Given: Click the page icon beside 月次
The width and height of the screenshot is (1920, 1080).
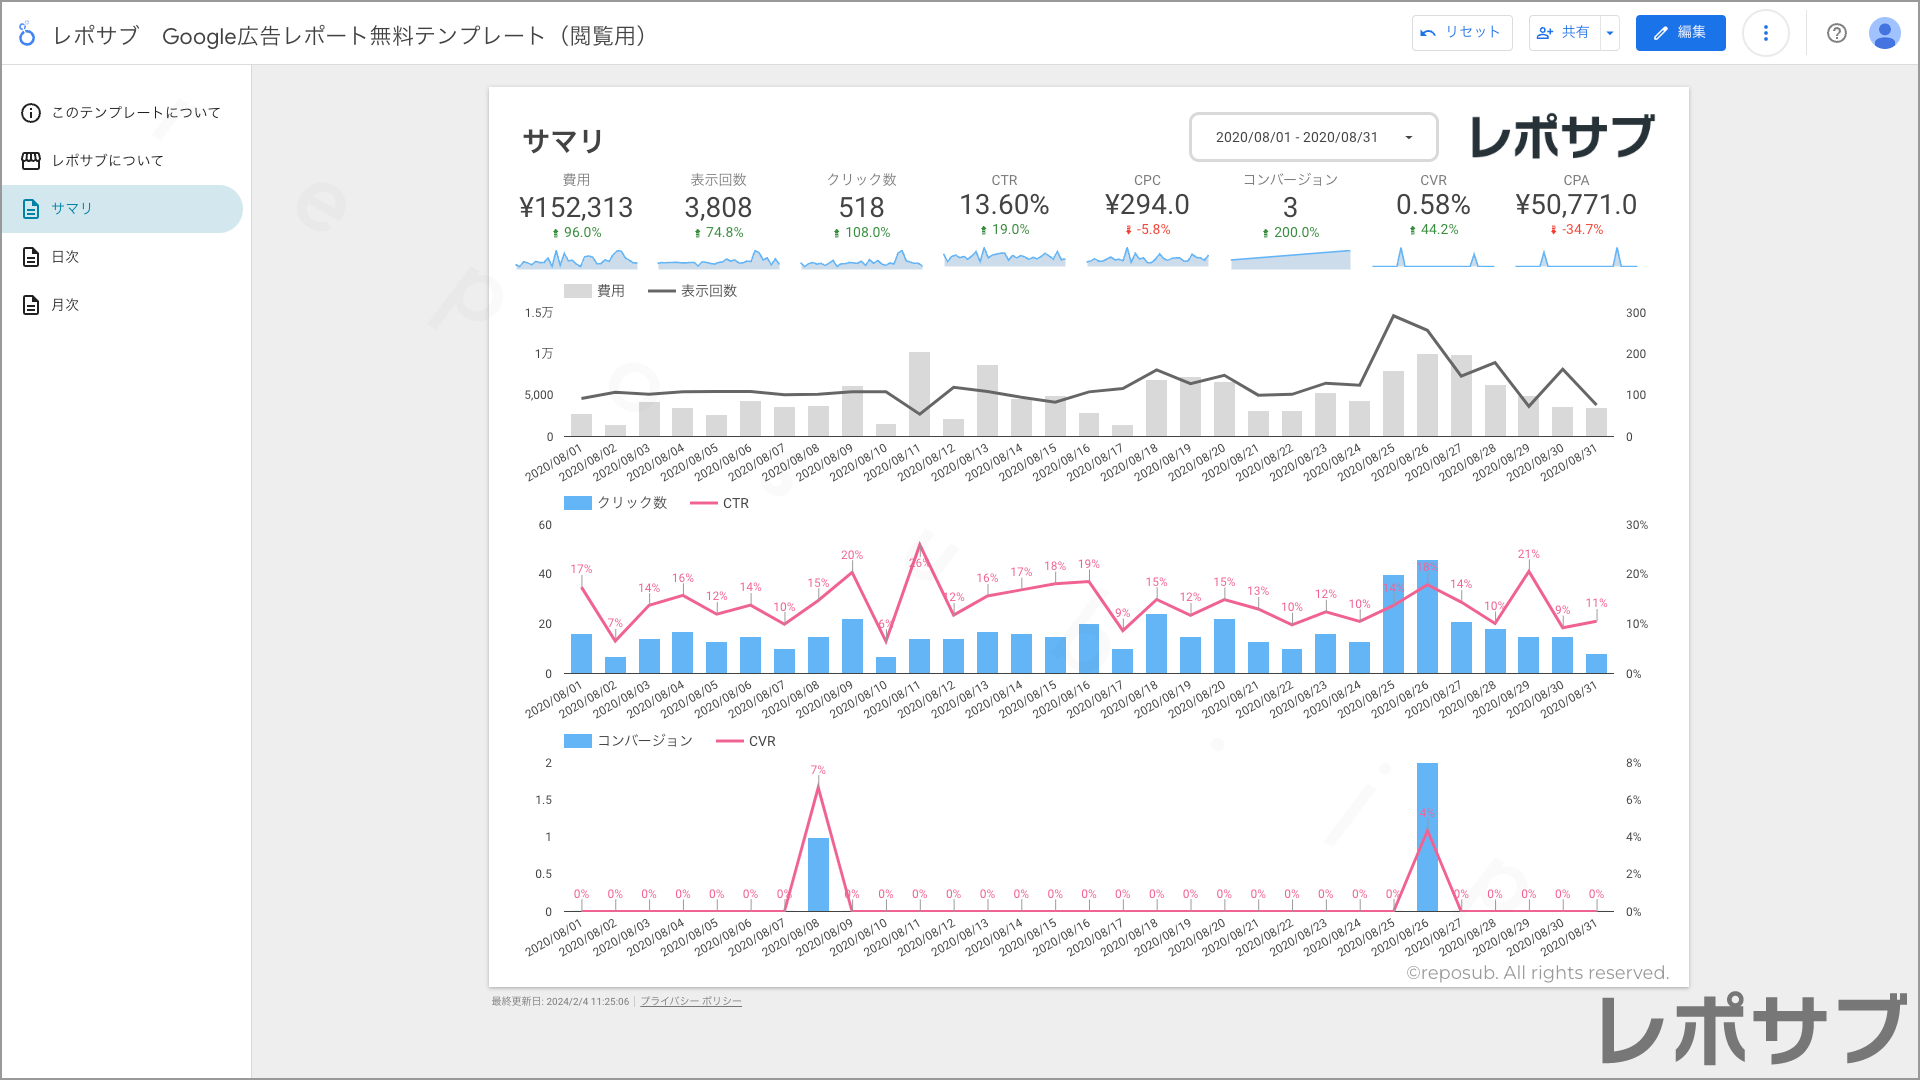Looking at the screenshot, I should 30,304.
